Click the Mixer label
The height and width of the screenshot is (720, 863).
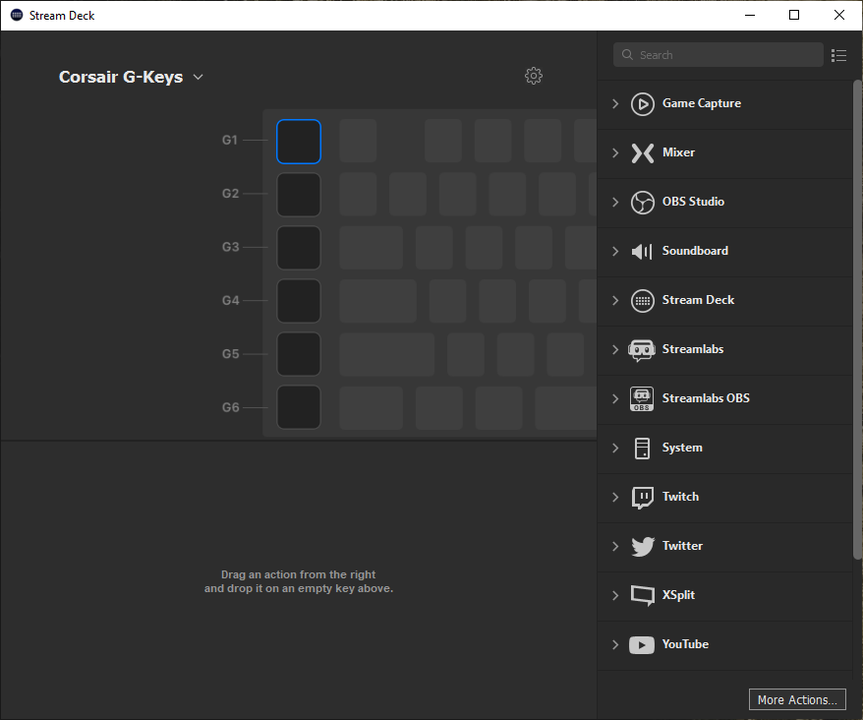(678, 152)
